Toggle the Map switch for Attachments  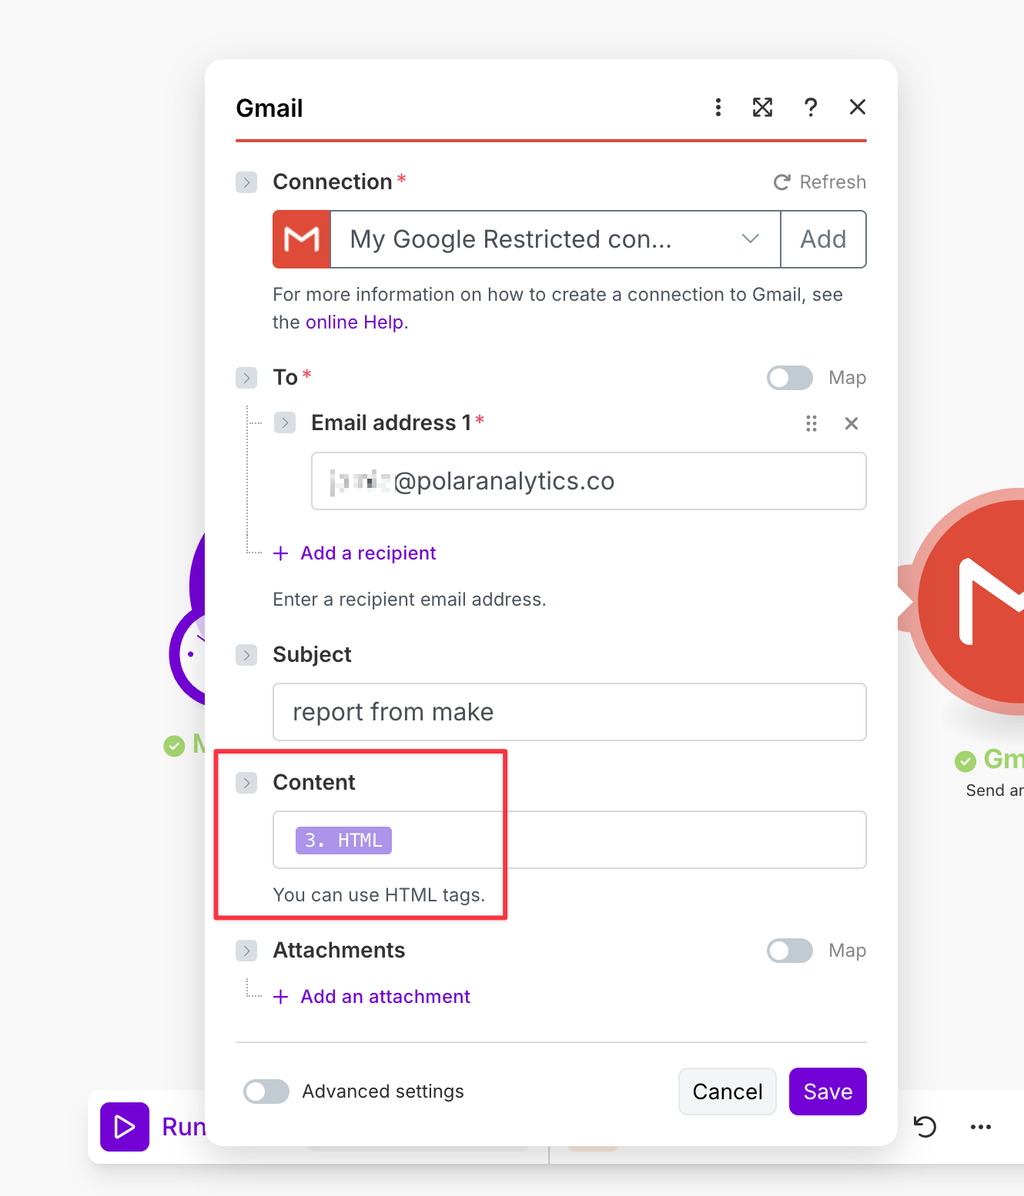790,950
